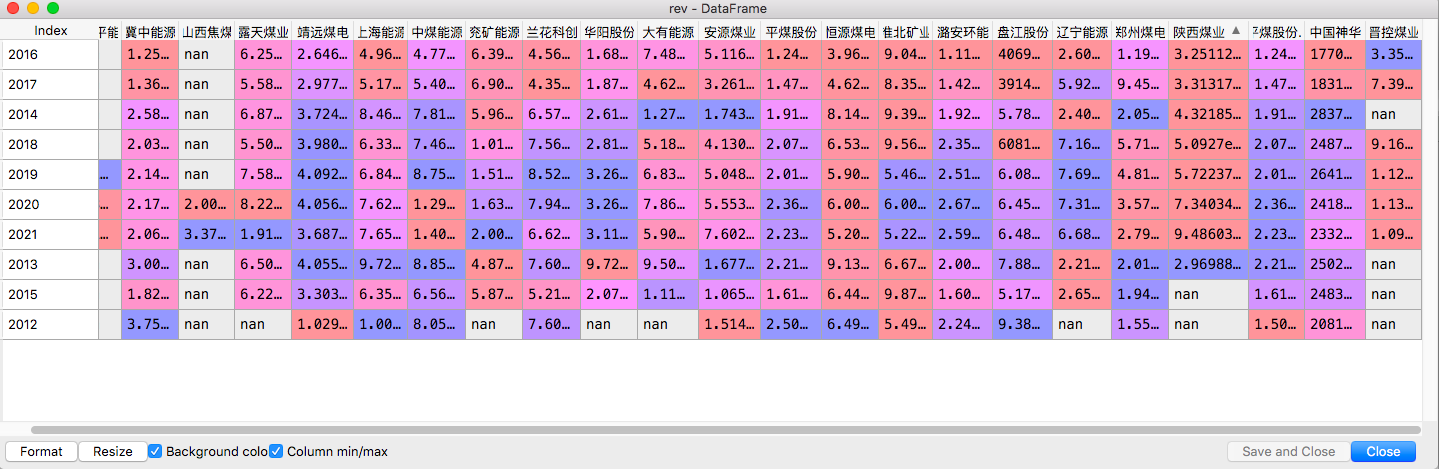Click the 2019 row index
The image size is (1439, 469).
[50, 174]
